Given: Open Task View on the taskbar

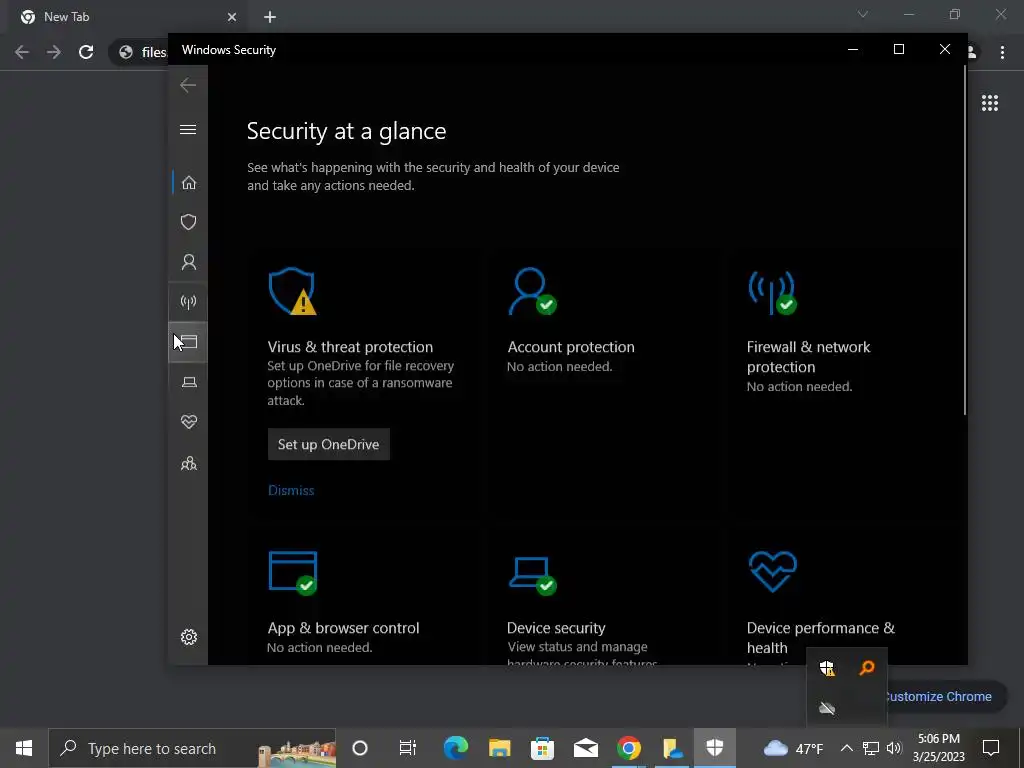Looking at the screenshot, I should click(x=408, y=748).
